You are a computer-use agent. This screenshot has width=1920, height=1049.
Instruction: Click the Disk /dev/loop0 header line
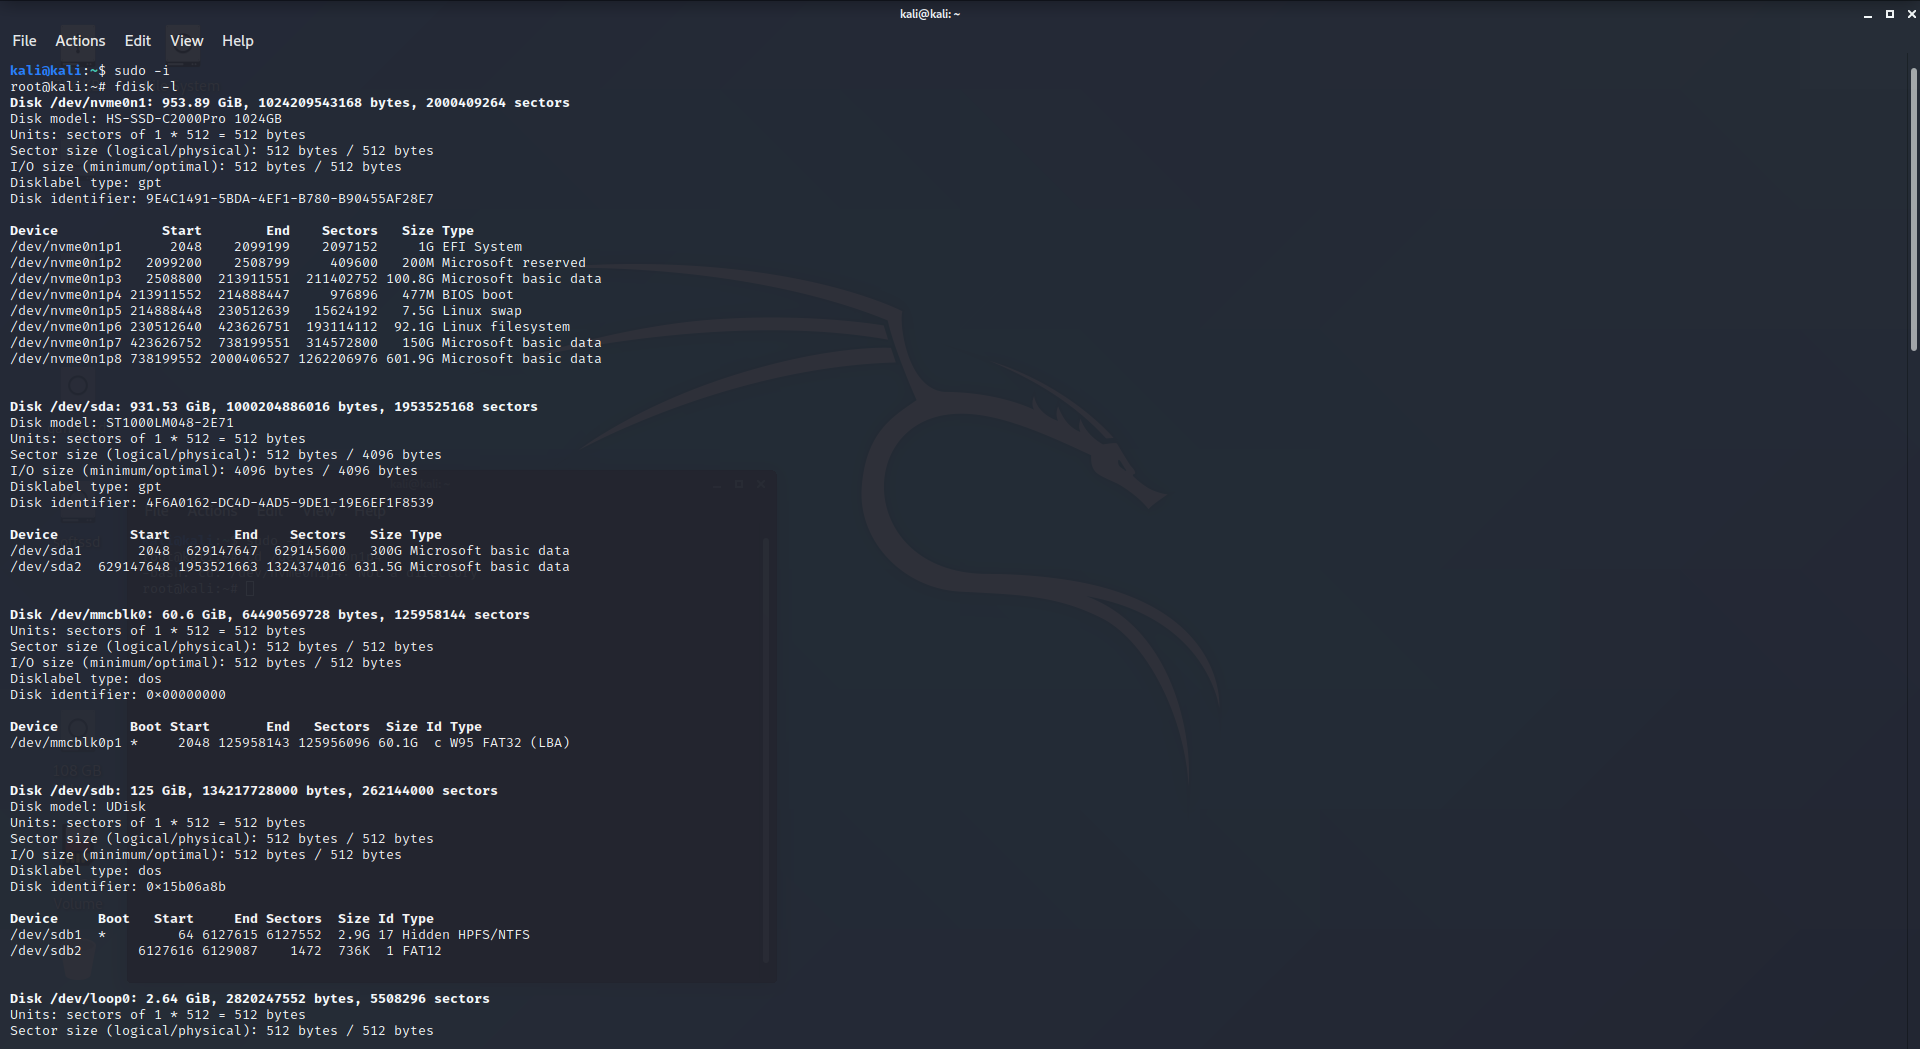click(x=250, y=999)
